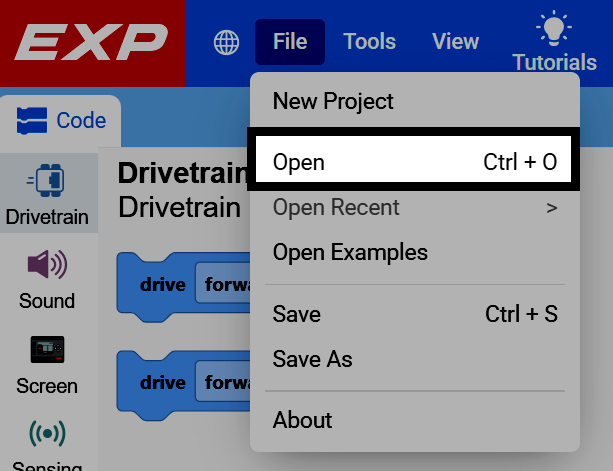The height and width of the screenshot is (471, 613).
Task: Expand forward dropdown in first drive block
Action: tap(223, 283)
